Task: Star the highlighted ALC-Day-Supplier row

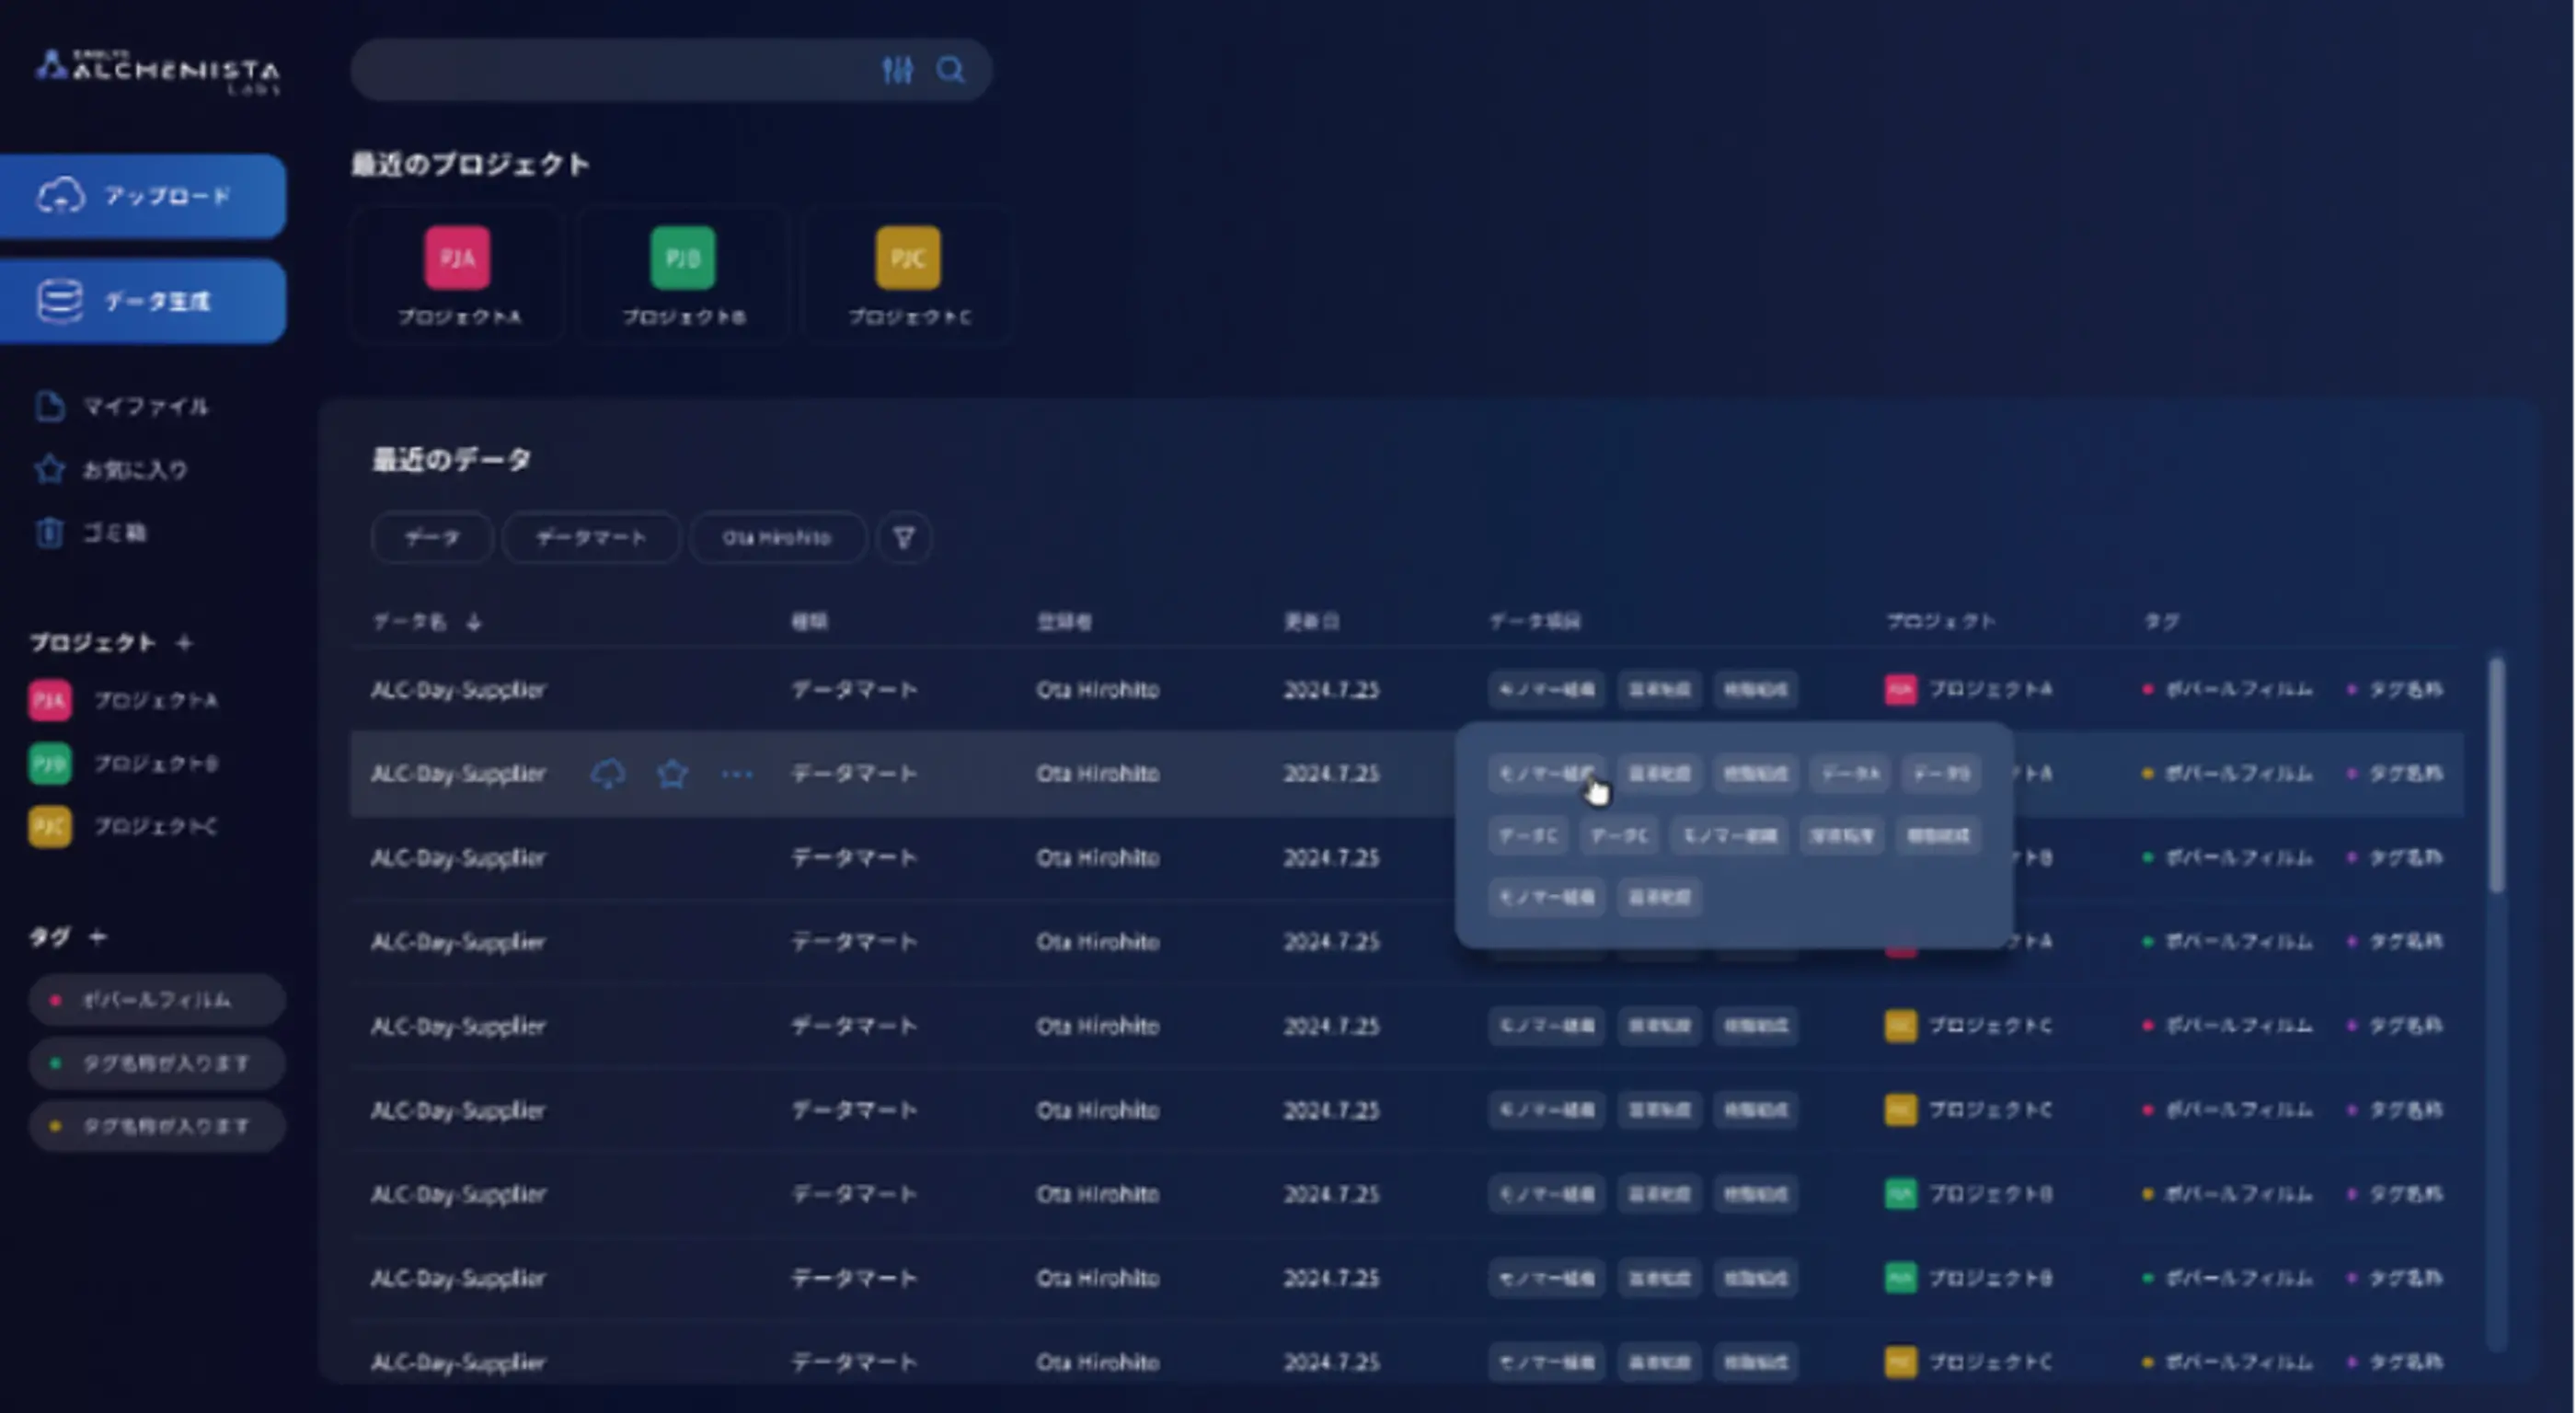Action: [x=672, y=773]
